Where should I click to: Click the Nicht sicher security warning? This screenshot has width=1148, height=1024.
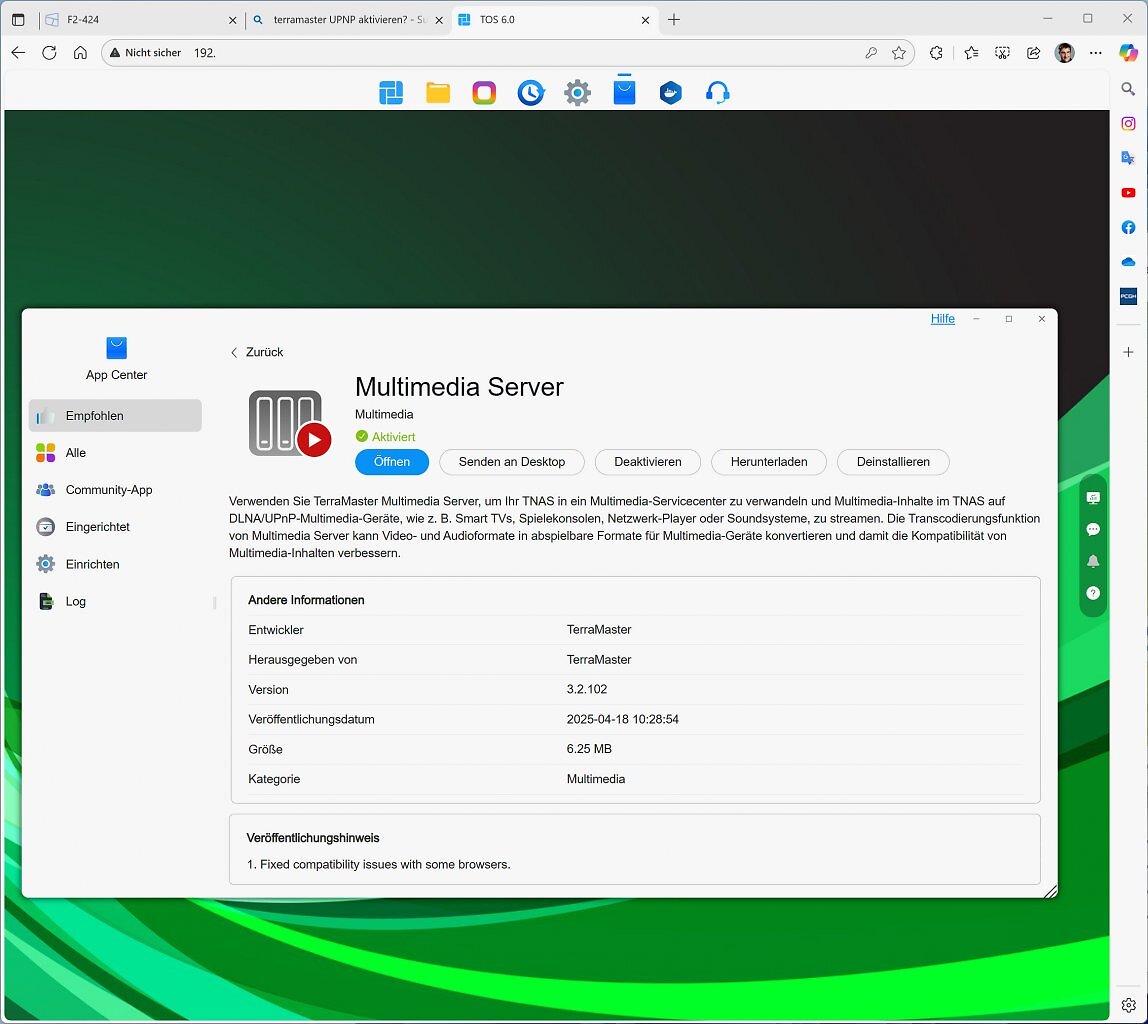(x=145, y=53)
